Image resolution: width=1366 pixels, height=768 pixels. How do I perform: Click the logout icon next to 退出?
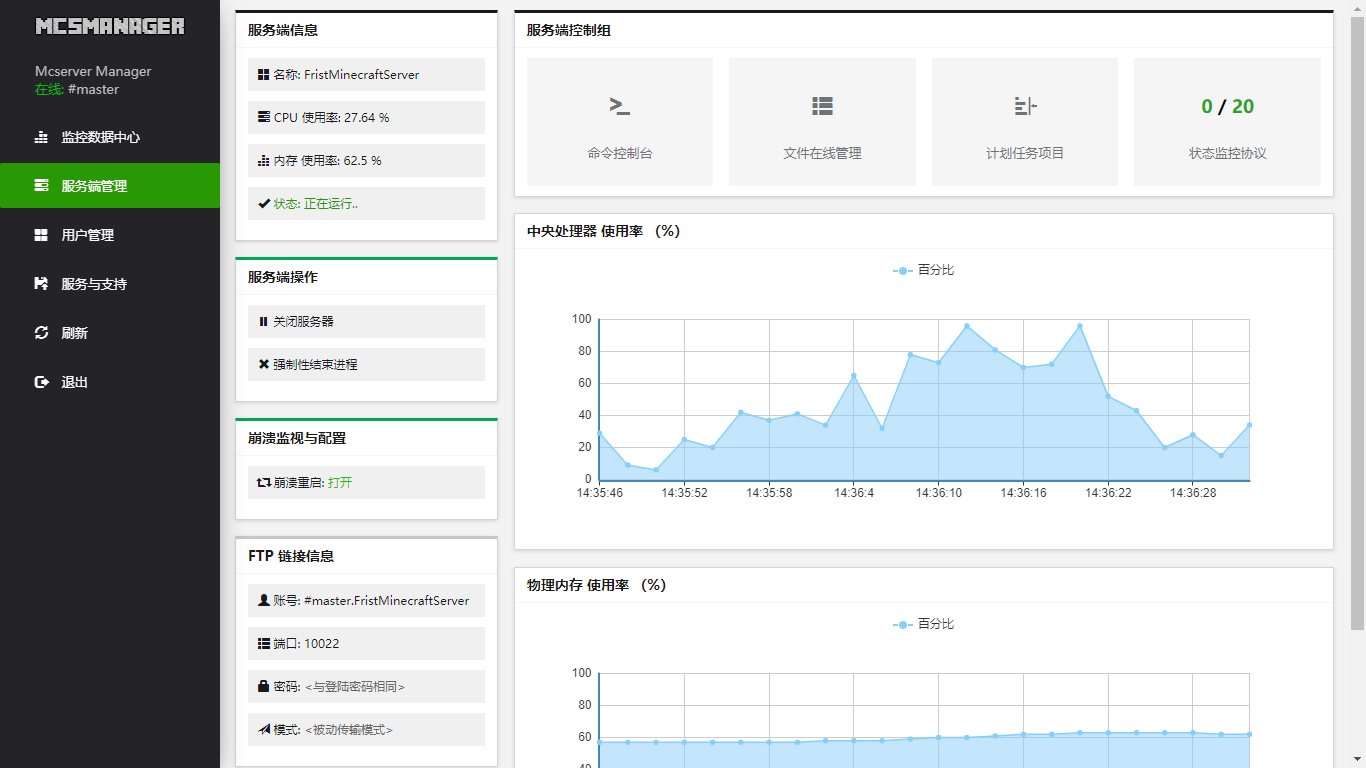[41, 382]
